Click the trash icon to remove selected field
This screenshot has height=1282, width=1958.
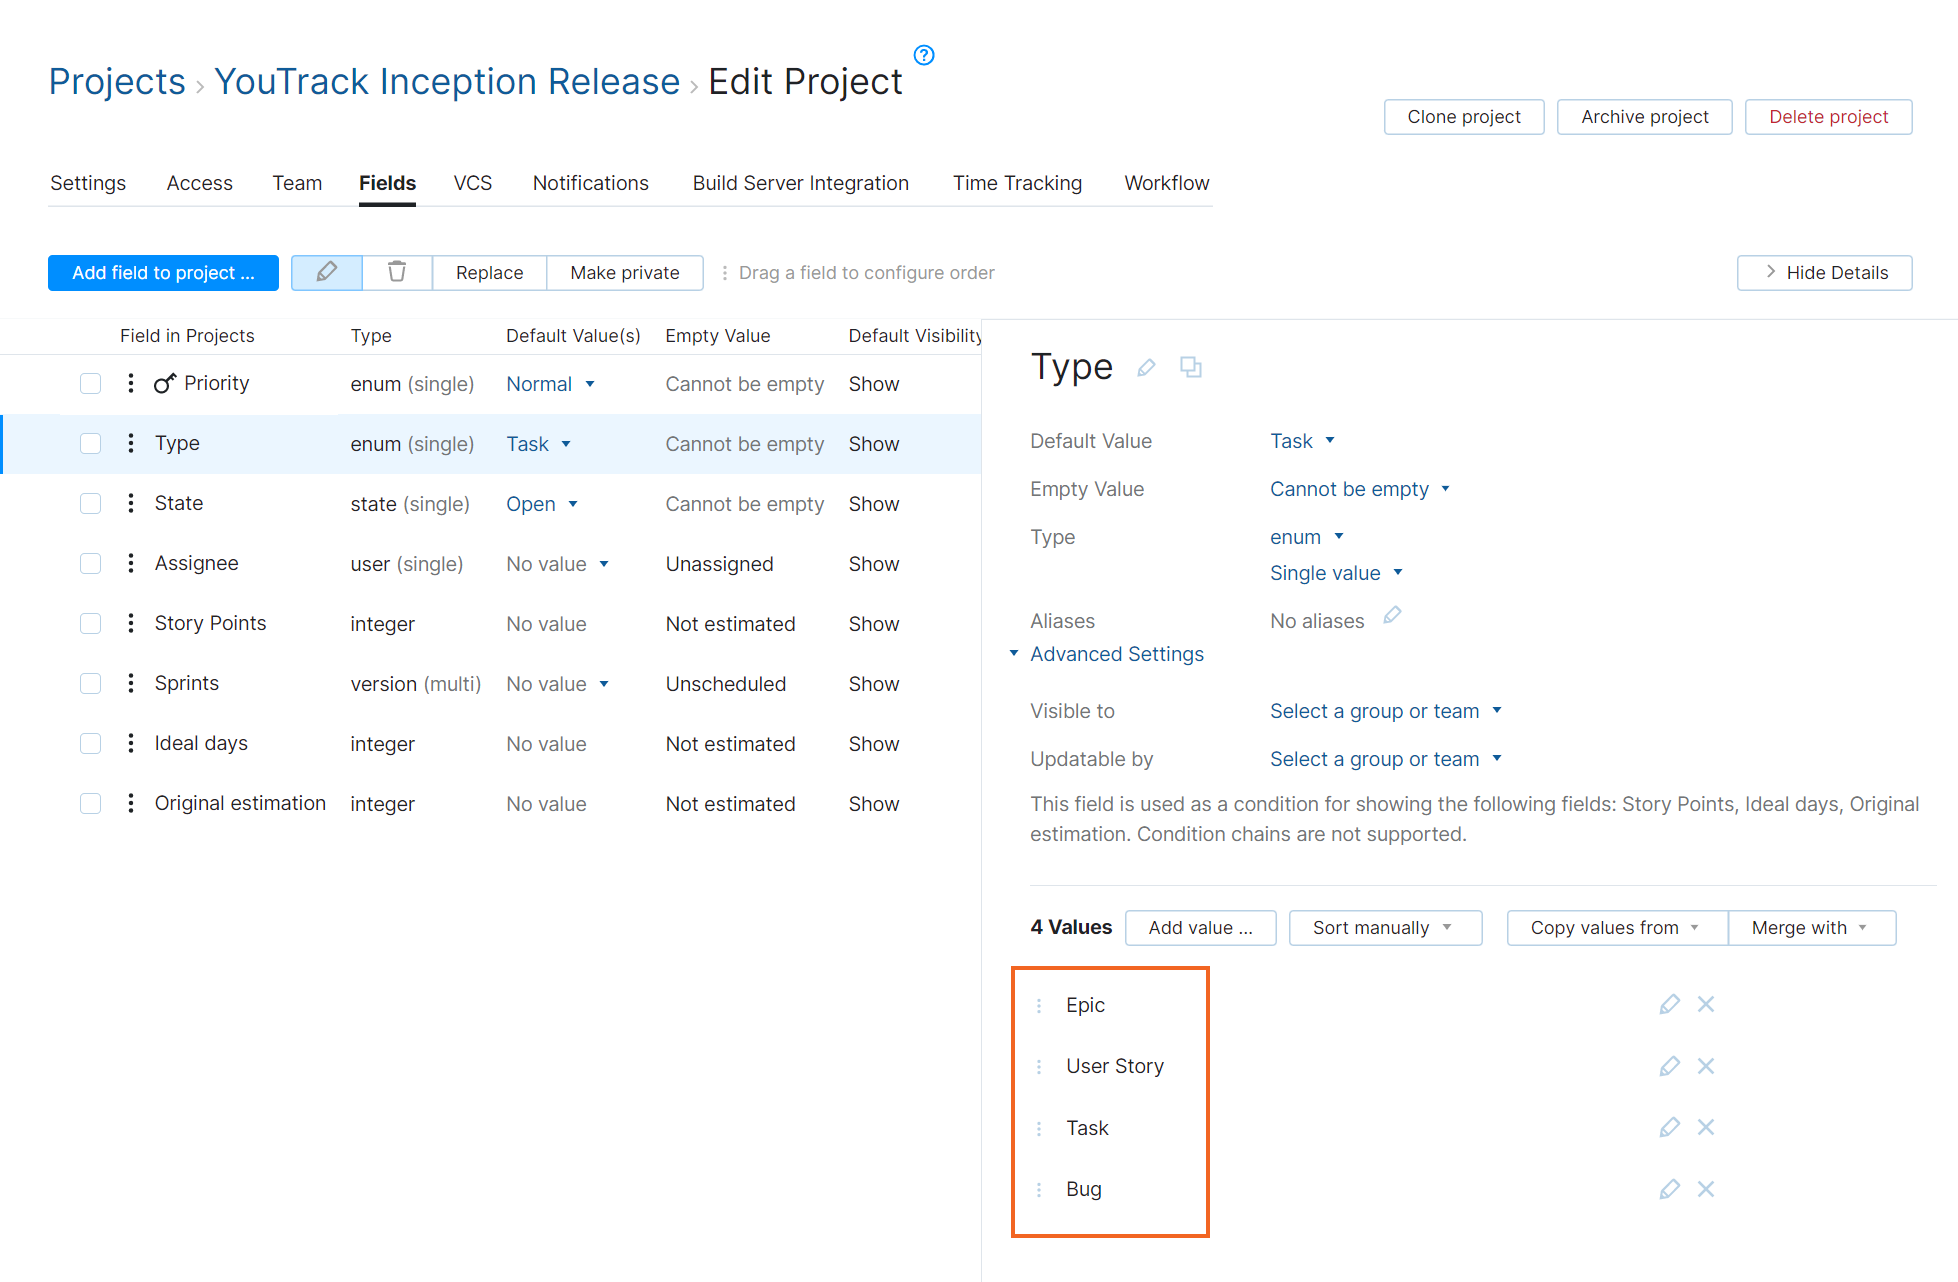[397, 272]
